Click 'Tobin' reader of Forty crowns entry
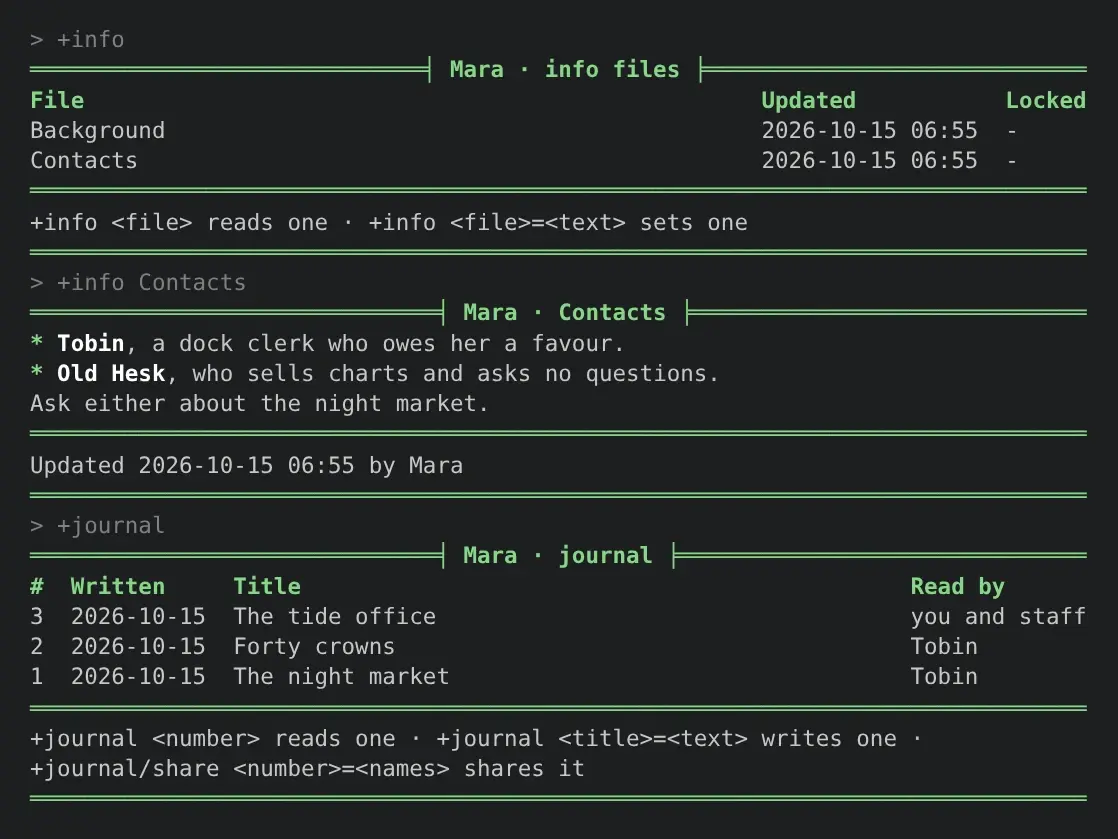The width and height of the screenshot is (1118, 839). [x=944, y=647]
